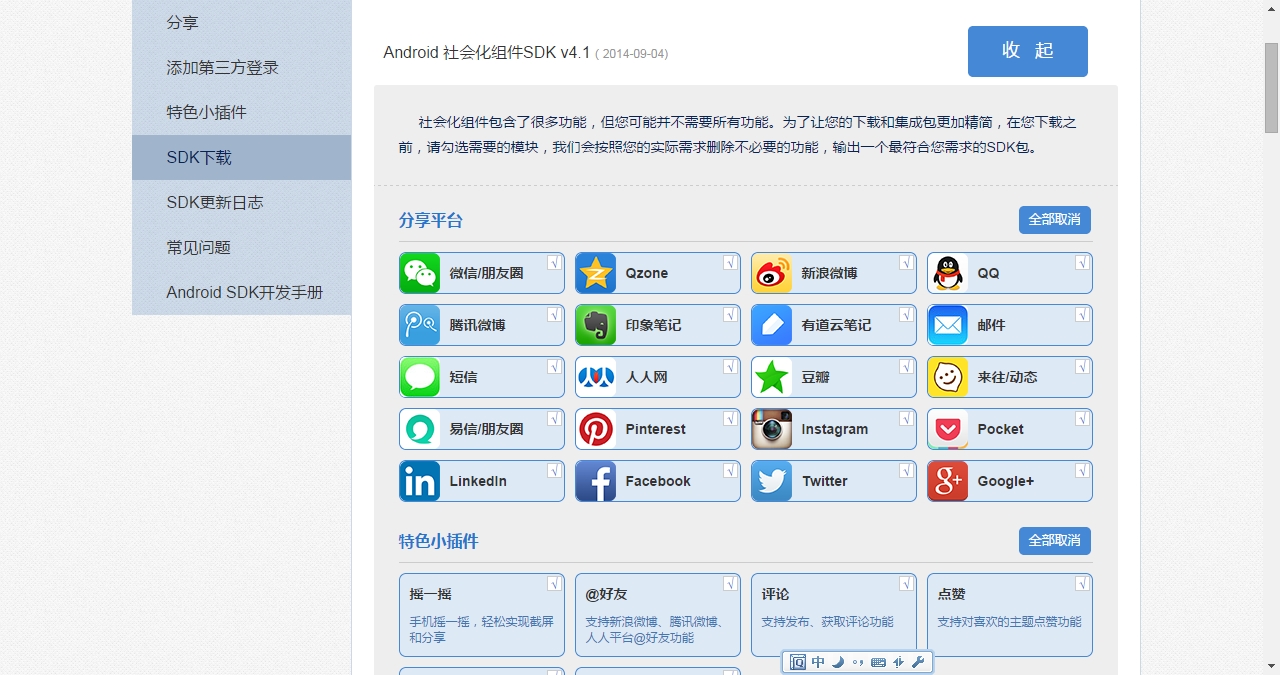Uncheck the Pocket platform checkbox
Screen dimensions: 1280x675
pyautogui.click(x=1082, y=418)
